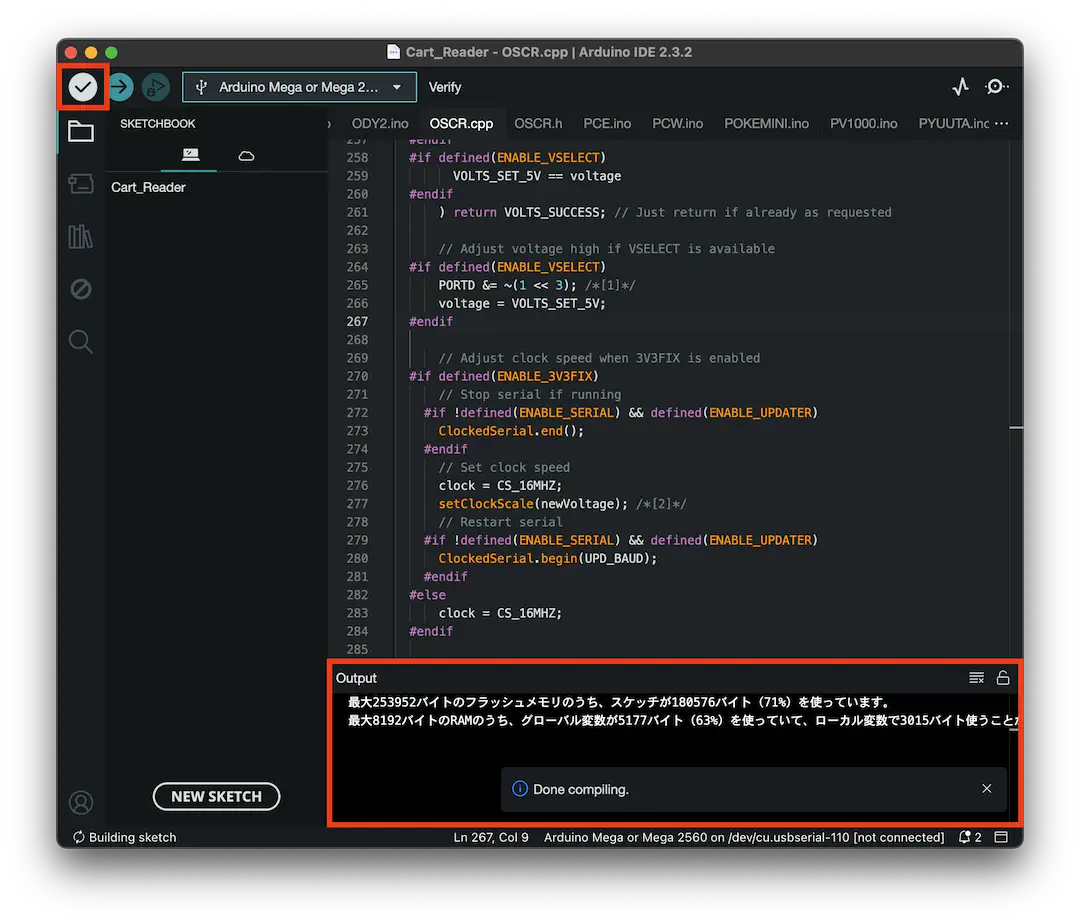
Task: Click the NEW SKETCH button
Action: [216, 796]
